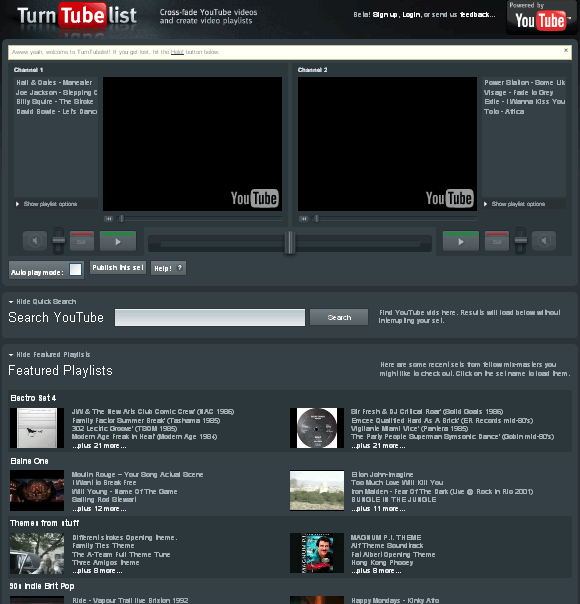Click the Electro Set 4 left thumbnail
The width and height of the screenshot is (580, 604).
click(x=37, y=428)
